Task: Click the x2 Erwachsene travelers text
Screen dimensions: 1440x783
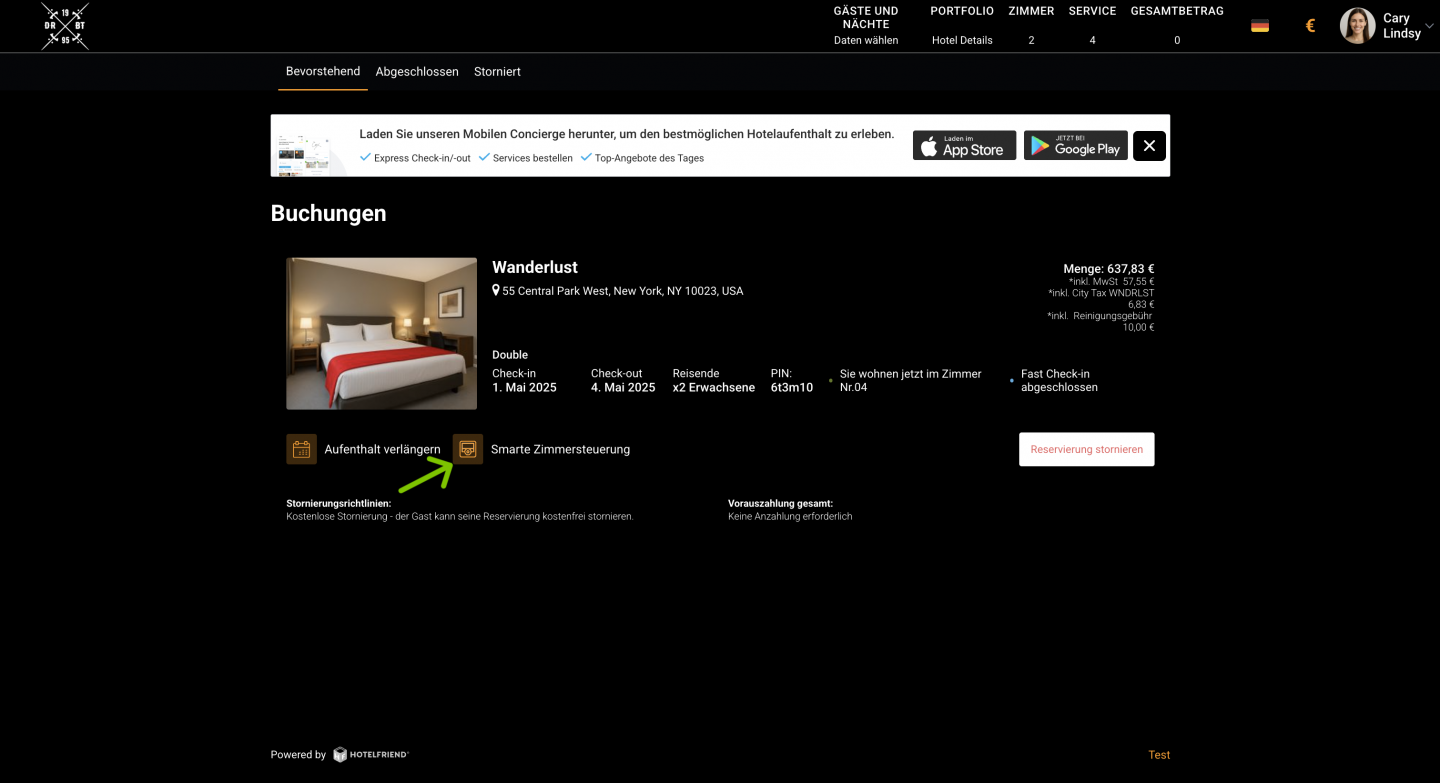Action: 714,387
